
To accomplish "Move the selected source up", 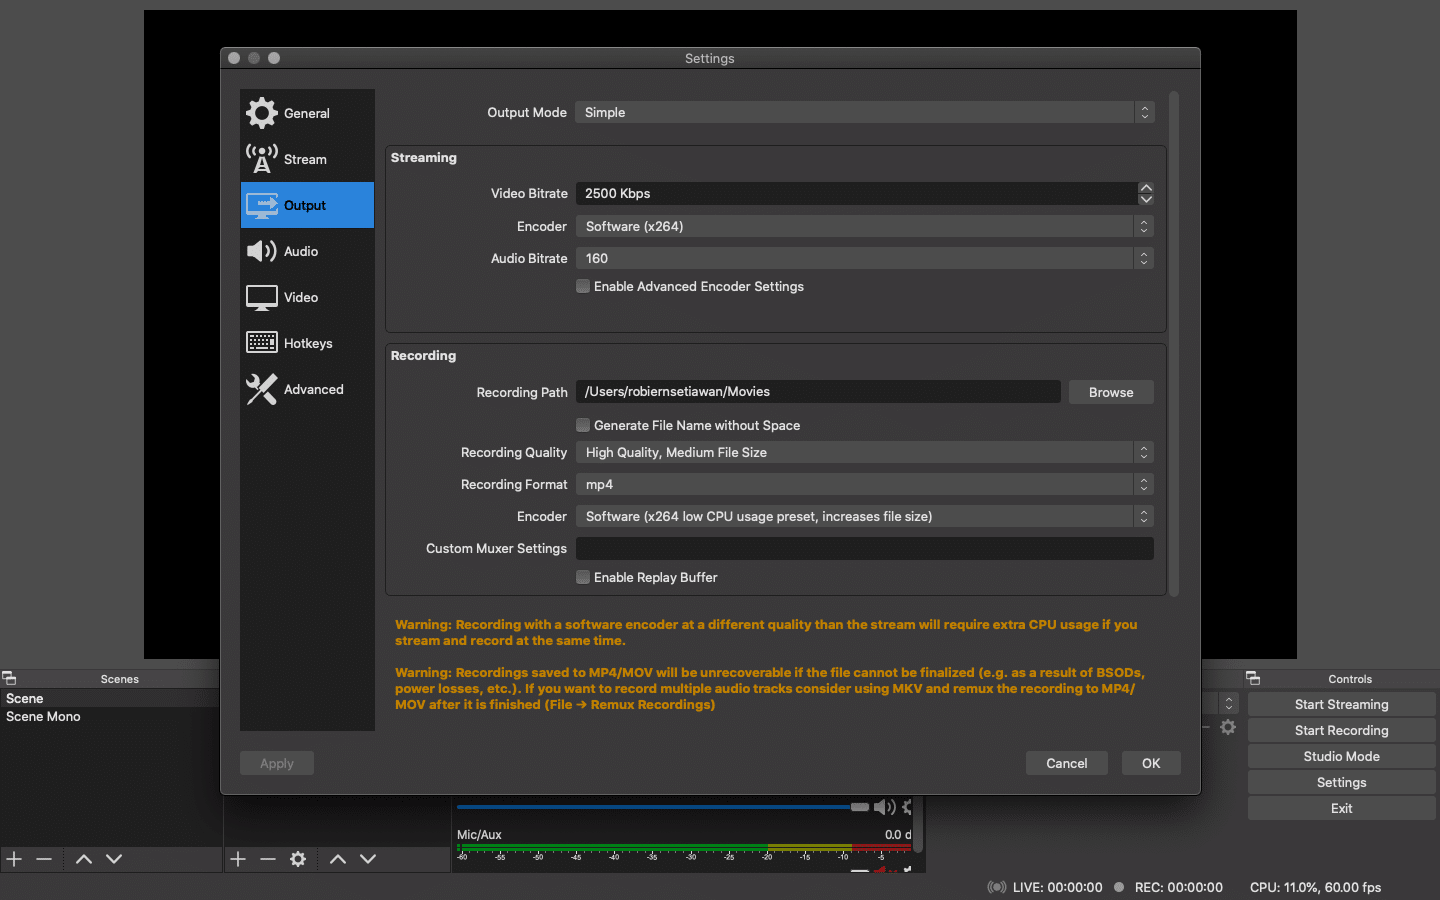I will coord(338,859).
